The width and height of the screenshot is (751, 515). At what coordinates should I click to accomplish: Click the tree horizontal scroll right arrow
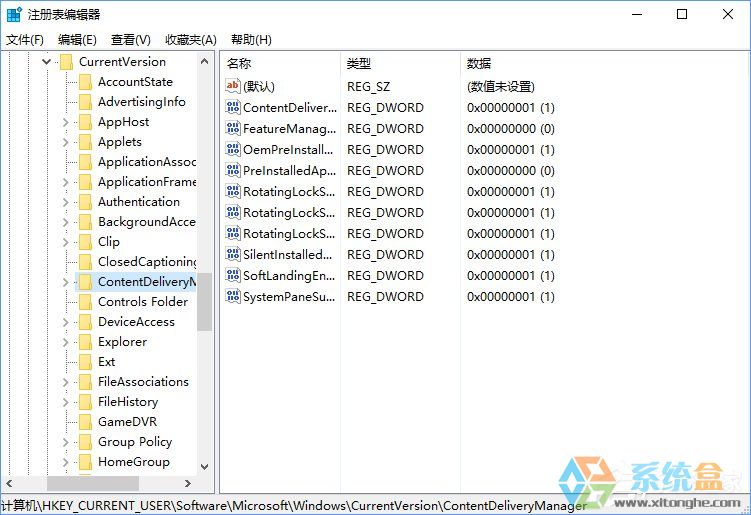[x=187, y=484]
